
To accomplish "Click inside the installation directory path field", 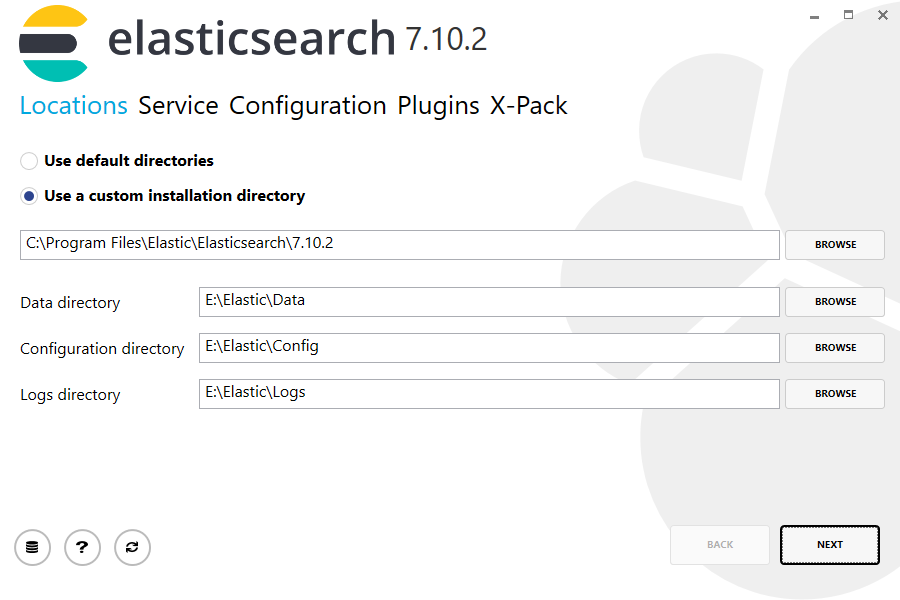I will [x=400, y=244].
